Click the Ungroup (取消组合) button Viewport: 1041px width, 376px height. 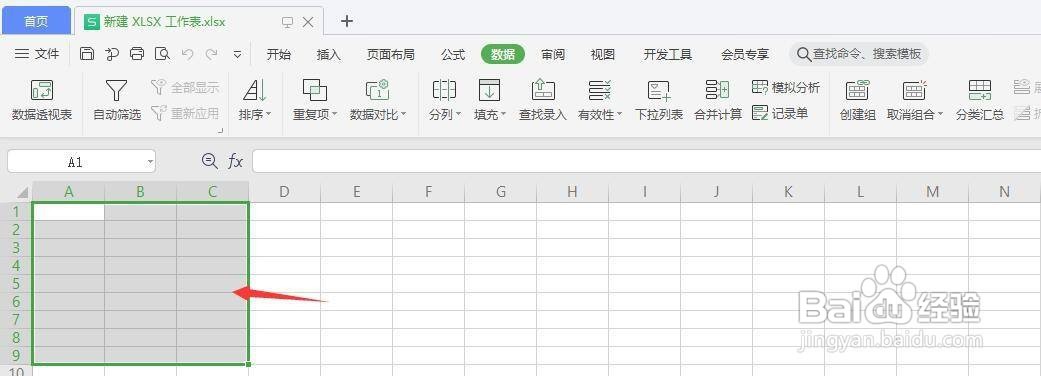915,100
